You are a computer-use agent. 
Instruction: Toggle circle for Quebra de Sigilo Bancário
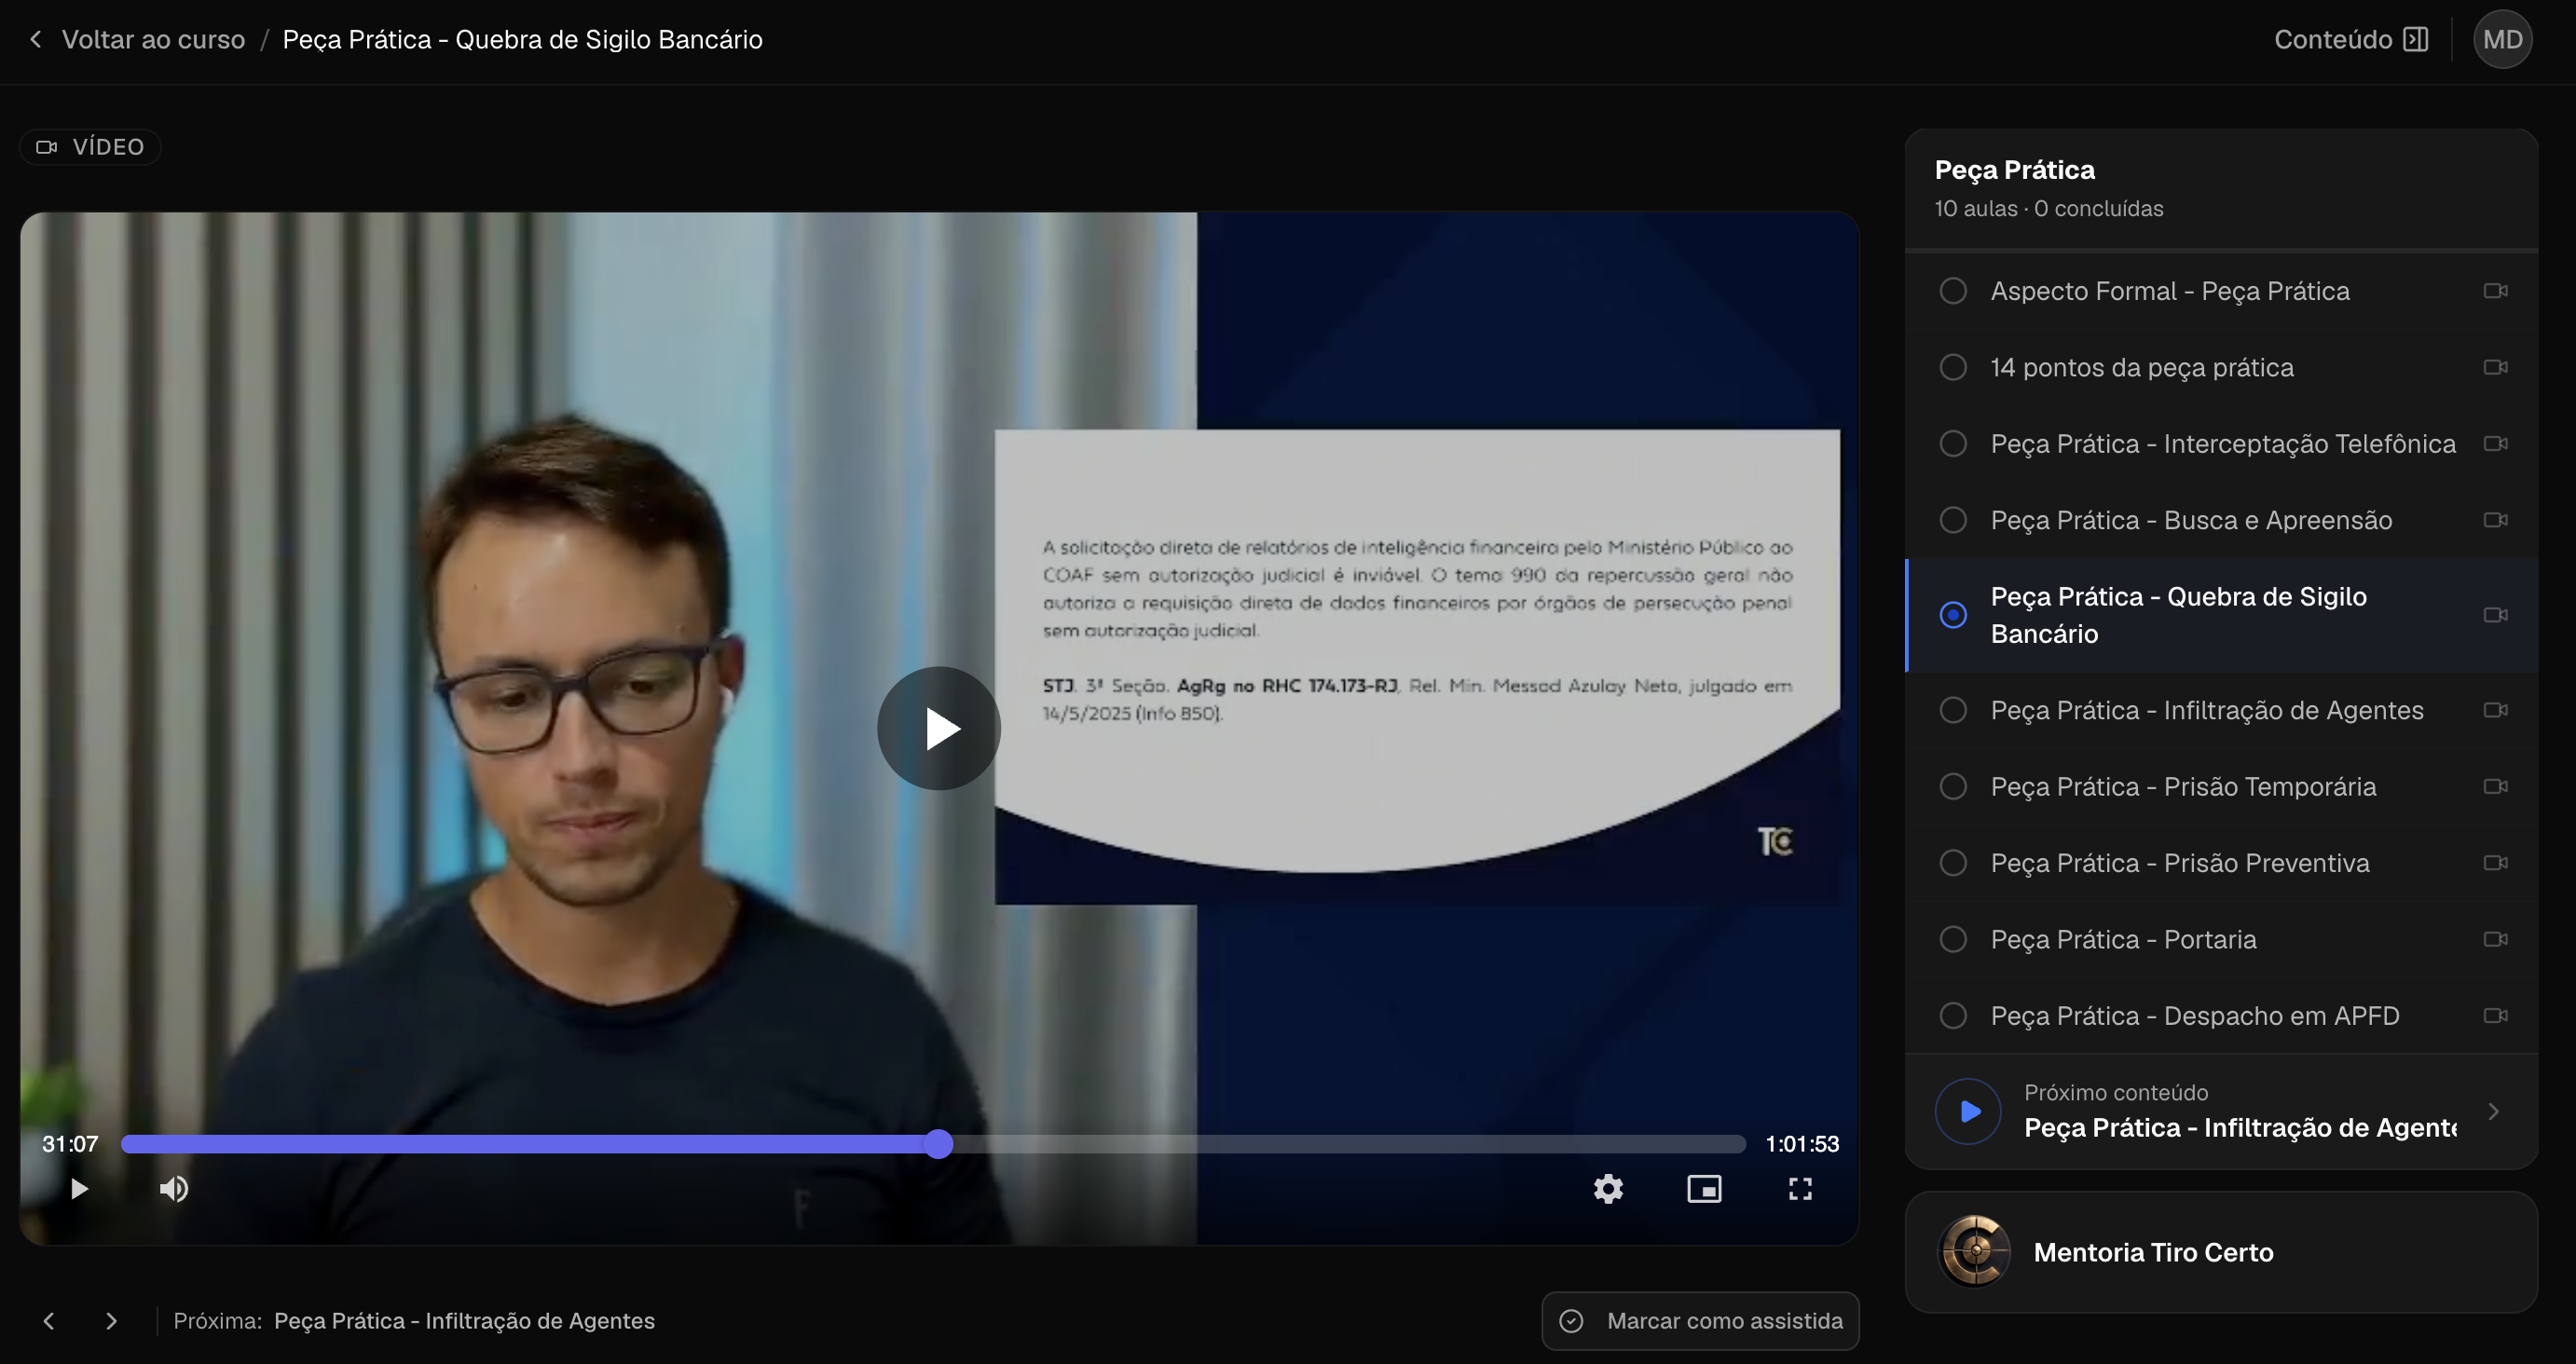[x=1952, y=615]
